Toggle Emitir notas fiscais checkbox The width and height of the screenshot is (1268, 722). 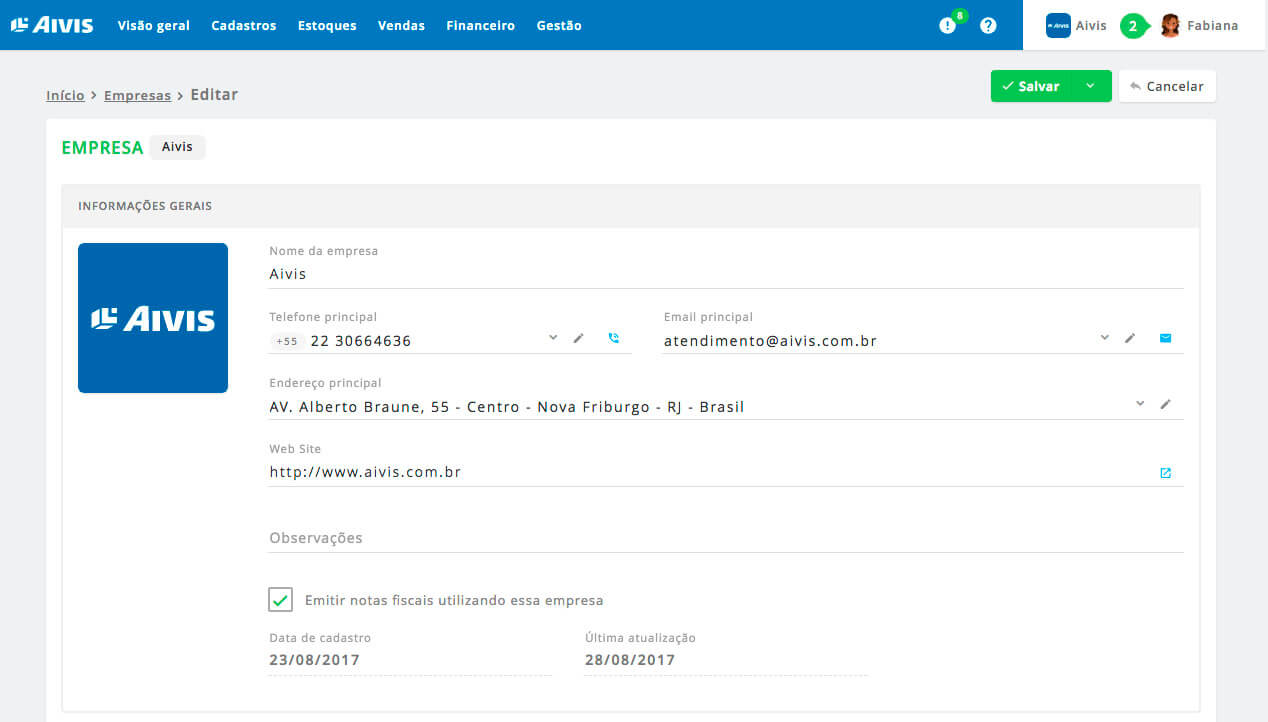pyautogui.click(x=280, y=600)
